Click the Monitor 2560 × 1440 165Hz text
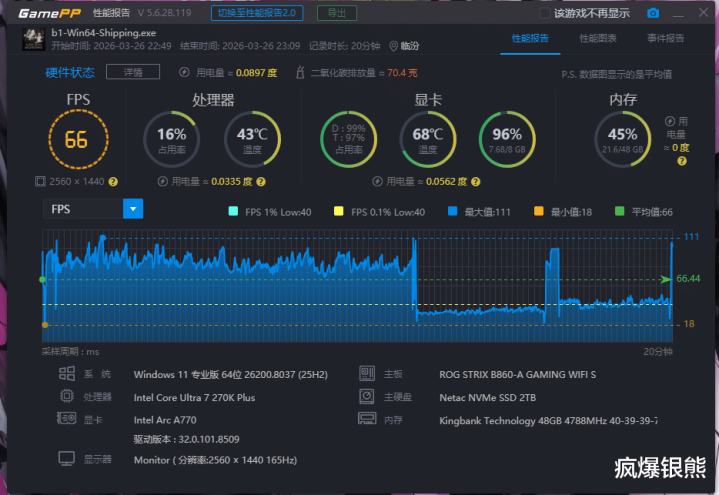The height and width of the screenshot is (495, 719). coord(216,460)
